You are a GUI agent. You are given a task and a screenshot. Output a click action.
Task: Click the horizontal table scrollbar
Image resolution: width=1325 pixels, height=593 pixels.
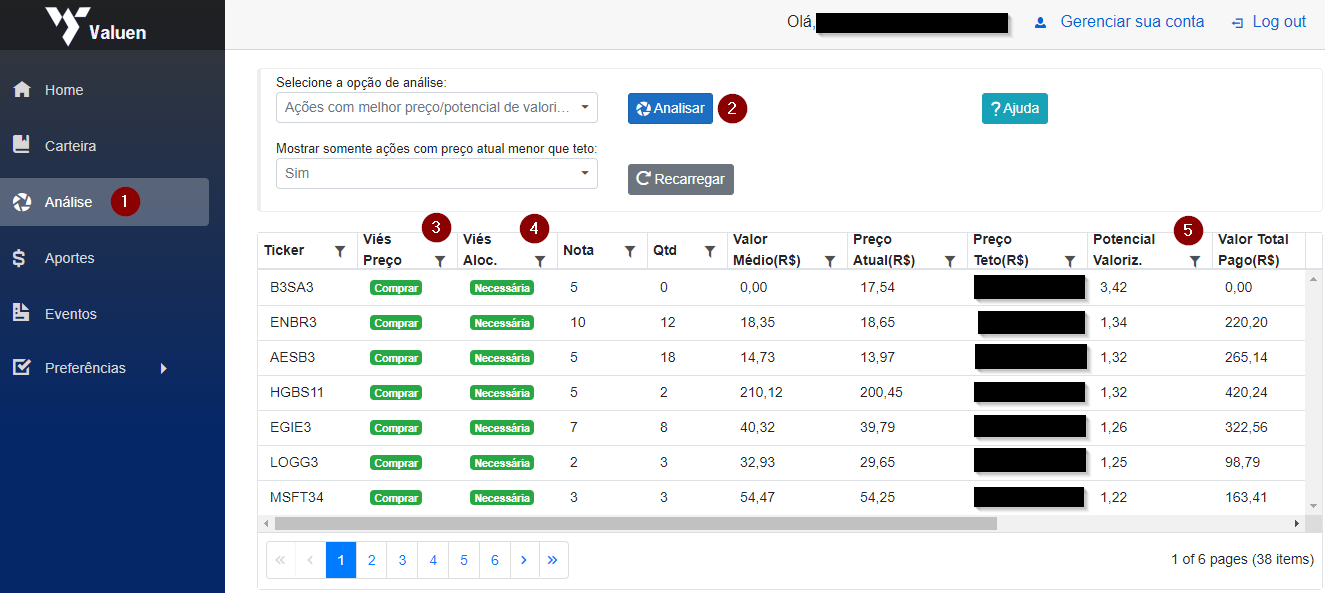click(636, 523)
